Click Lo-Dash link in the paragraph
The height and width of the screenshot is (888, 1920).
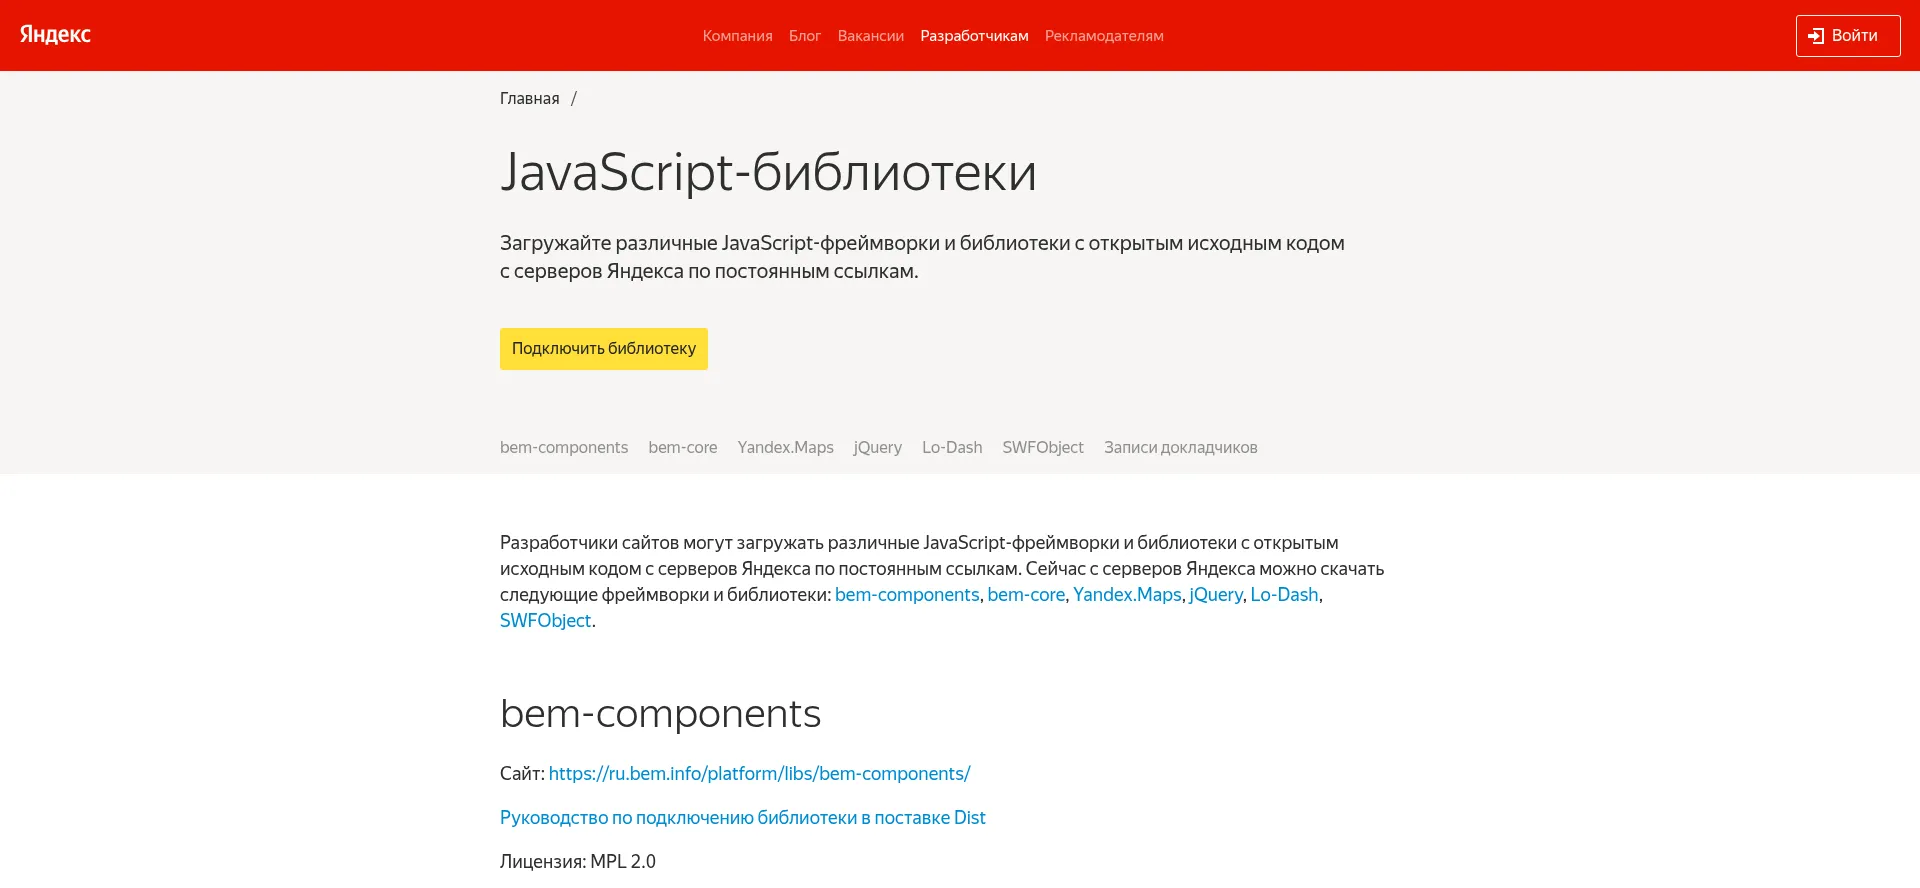coord(1284,594)
